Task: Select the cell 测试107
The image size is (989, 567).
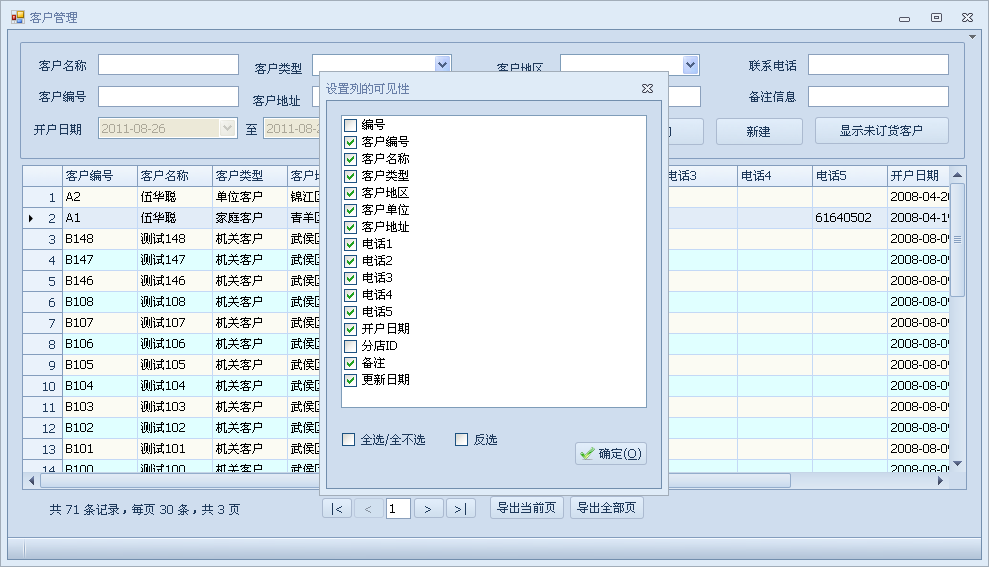Action: tap(175, 323)
